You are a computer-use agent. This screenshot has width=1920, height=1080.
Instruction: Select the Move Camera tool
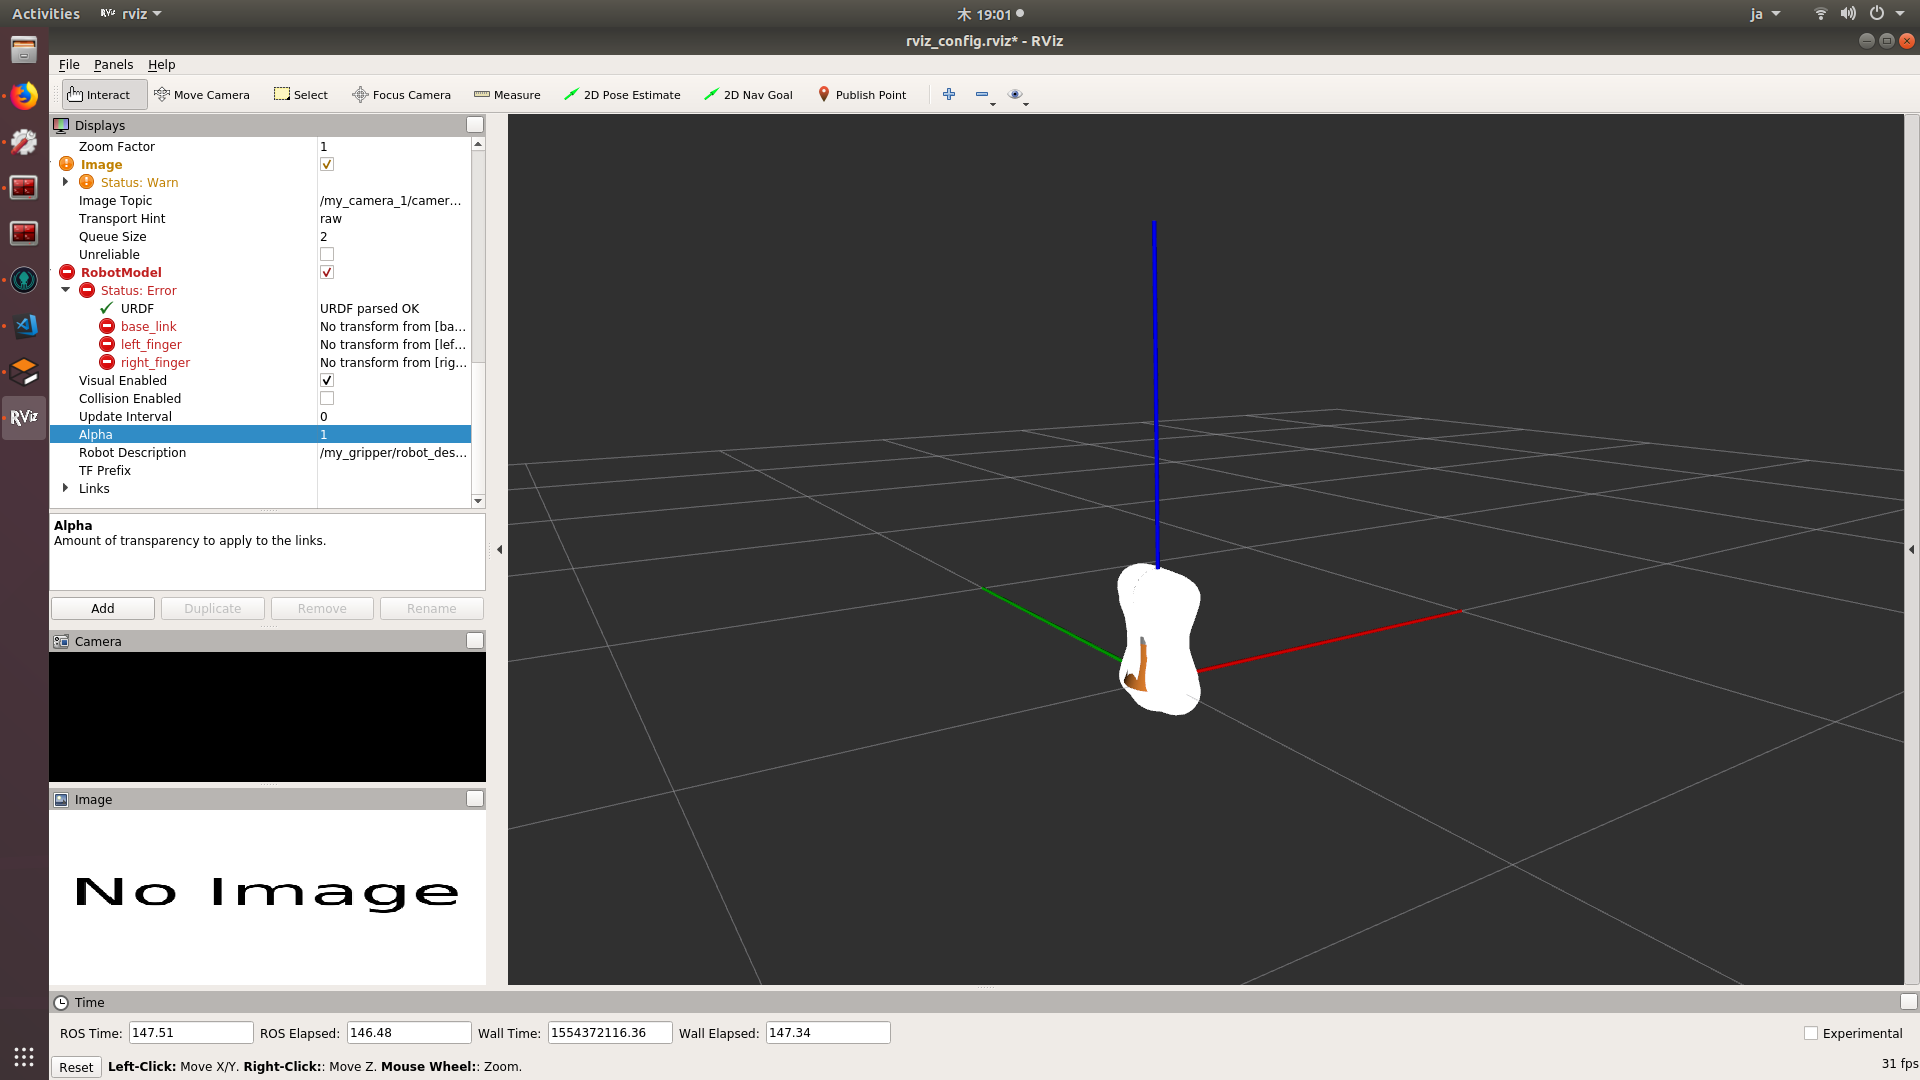click(x=202, y=95)
